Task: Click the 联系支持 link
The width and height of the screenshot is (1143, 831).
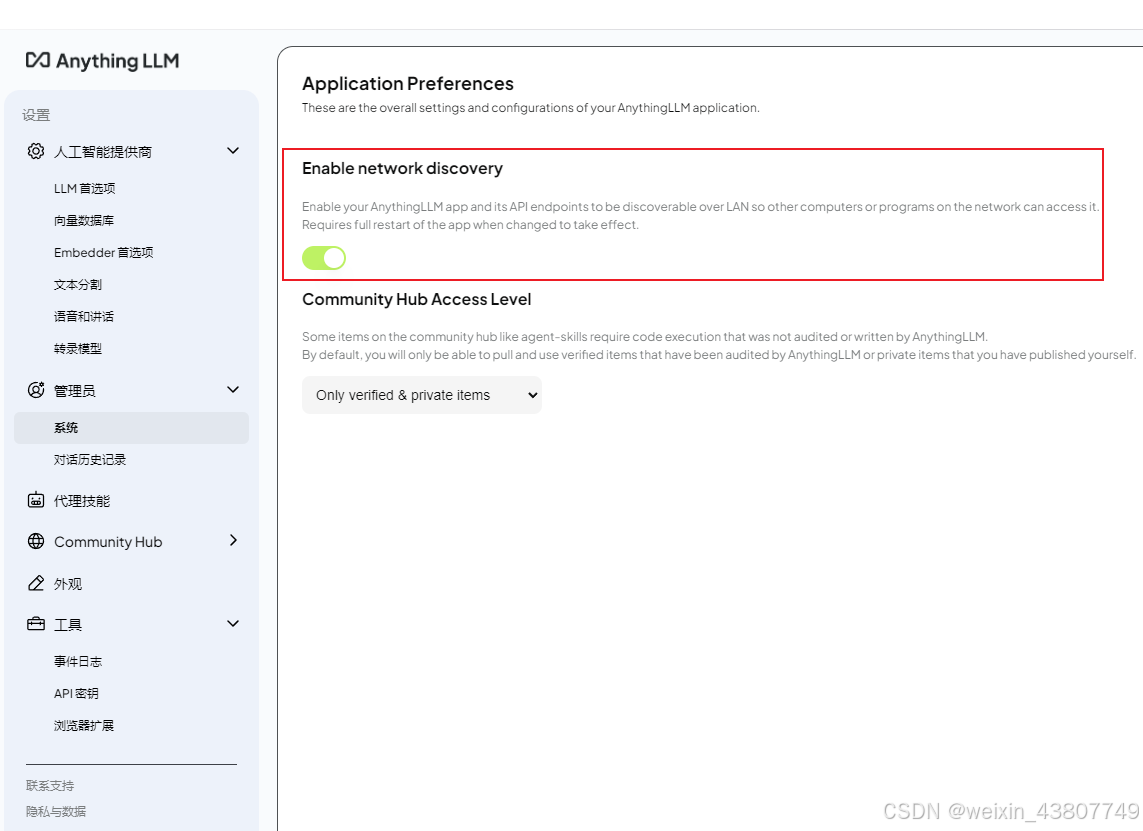Action: (50, 786)
